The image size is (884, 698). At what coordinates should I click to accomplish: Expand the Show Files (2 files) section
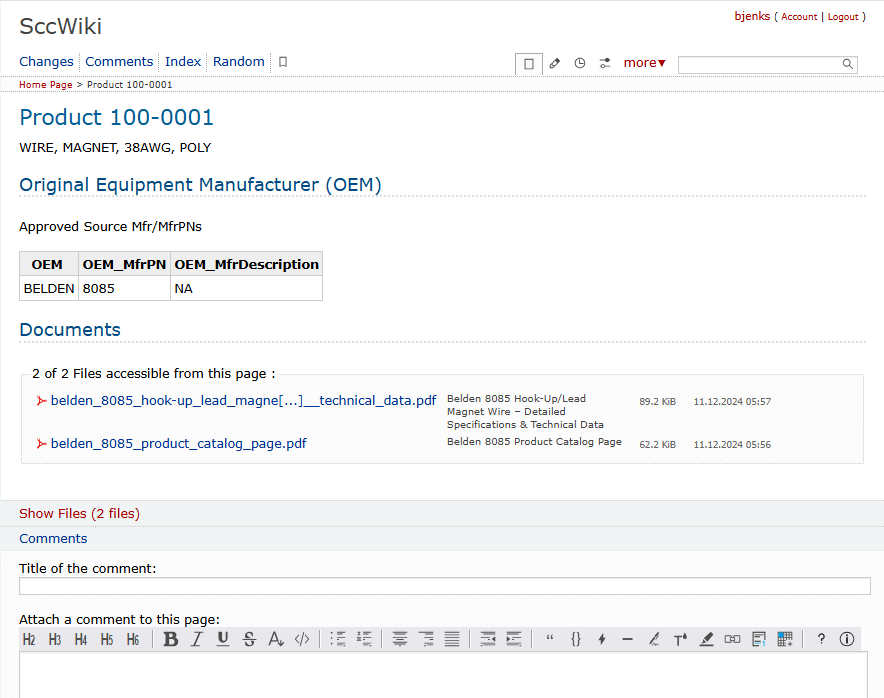point(79,513)
